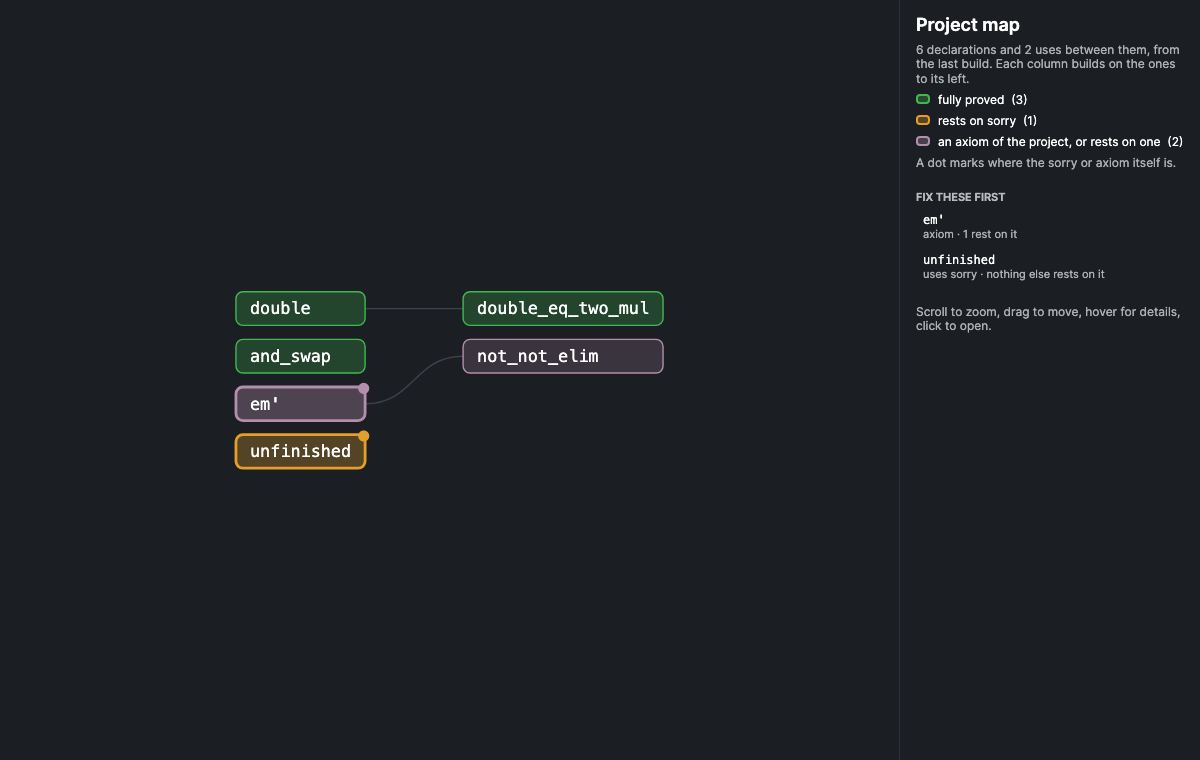Open the double_eq_two_mul node
This screenshot has width=1200, height=760.
coord(563,308)
